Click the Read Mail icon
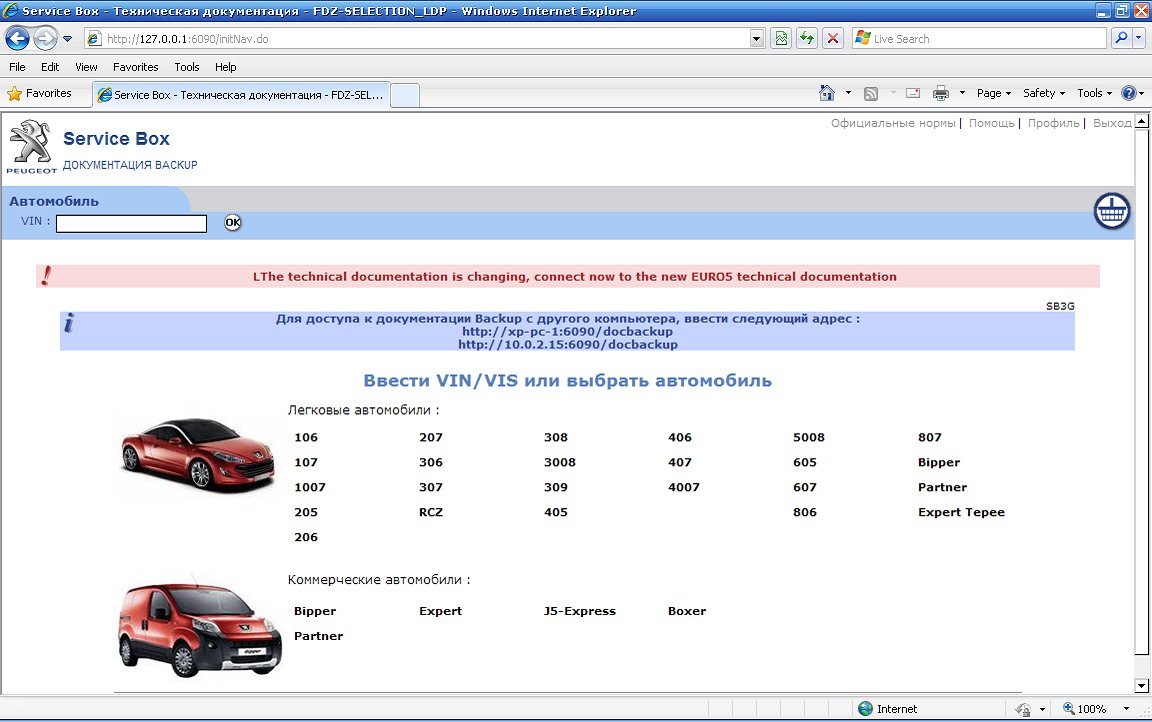Image resolution: width=1152 pixels, height=722 pixels. coord(913,93)
